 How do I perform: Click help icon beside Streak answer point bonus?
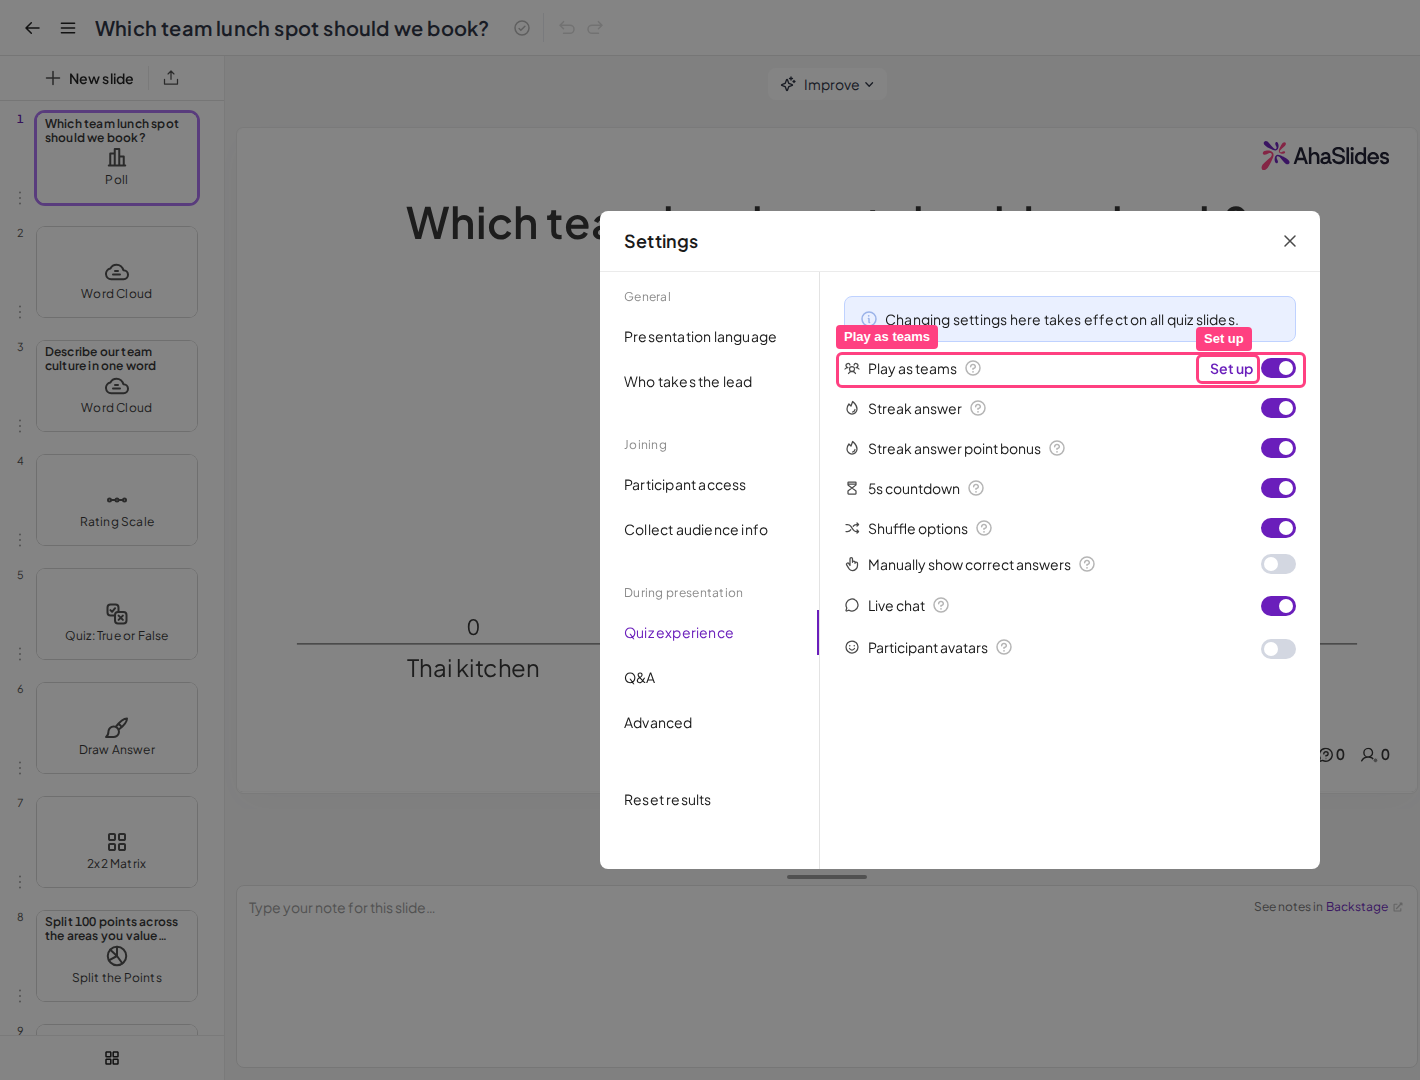[x=1057, y=448]
